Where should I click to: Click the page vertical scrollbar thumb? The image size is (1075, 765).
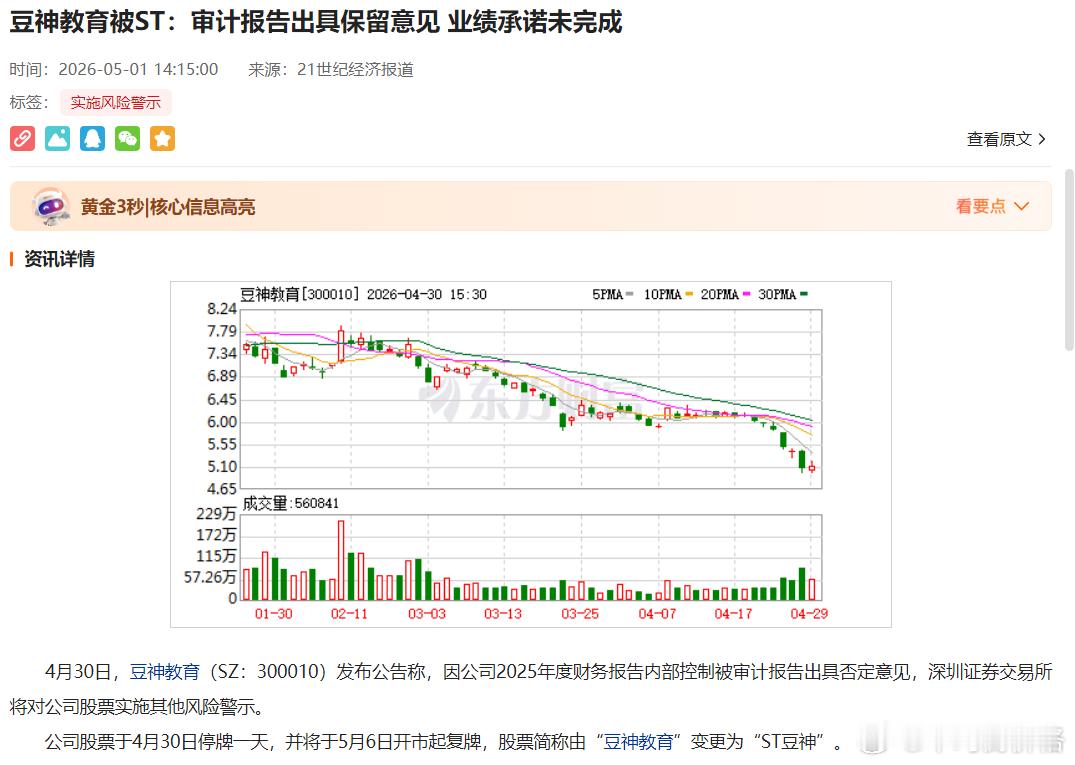(1069, 260)
